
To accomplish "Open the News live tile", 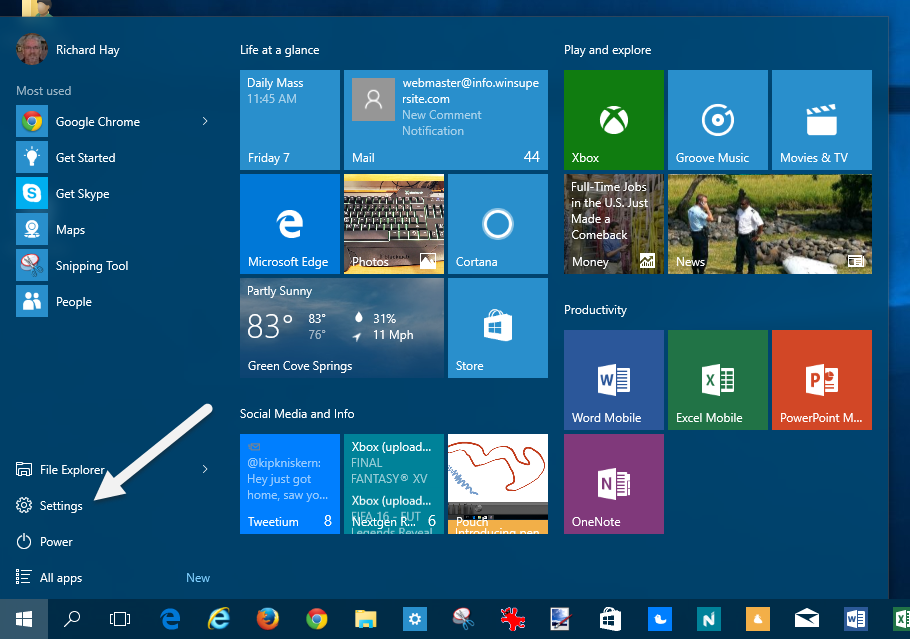I will pos(770,224).
